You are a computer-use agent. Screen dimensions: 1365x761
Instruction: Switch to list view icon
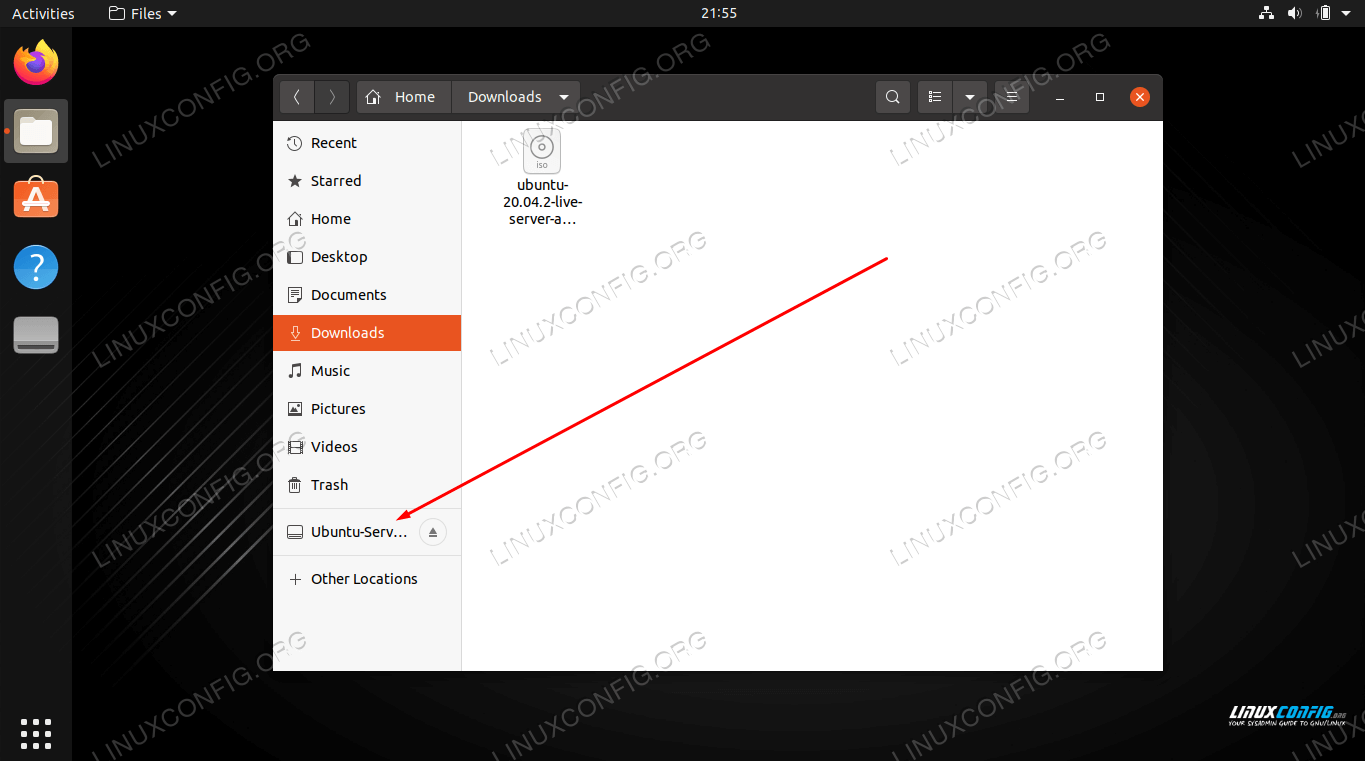[x=935, y=97]
